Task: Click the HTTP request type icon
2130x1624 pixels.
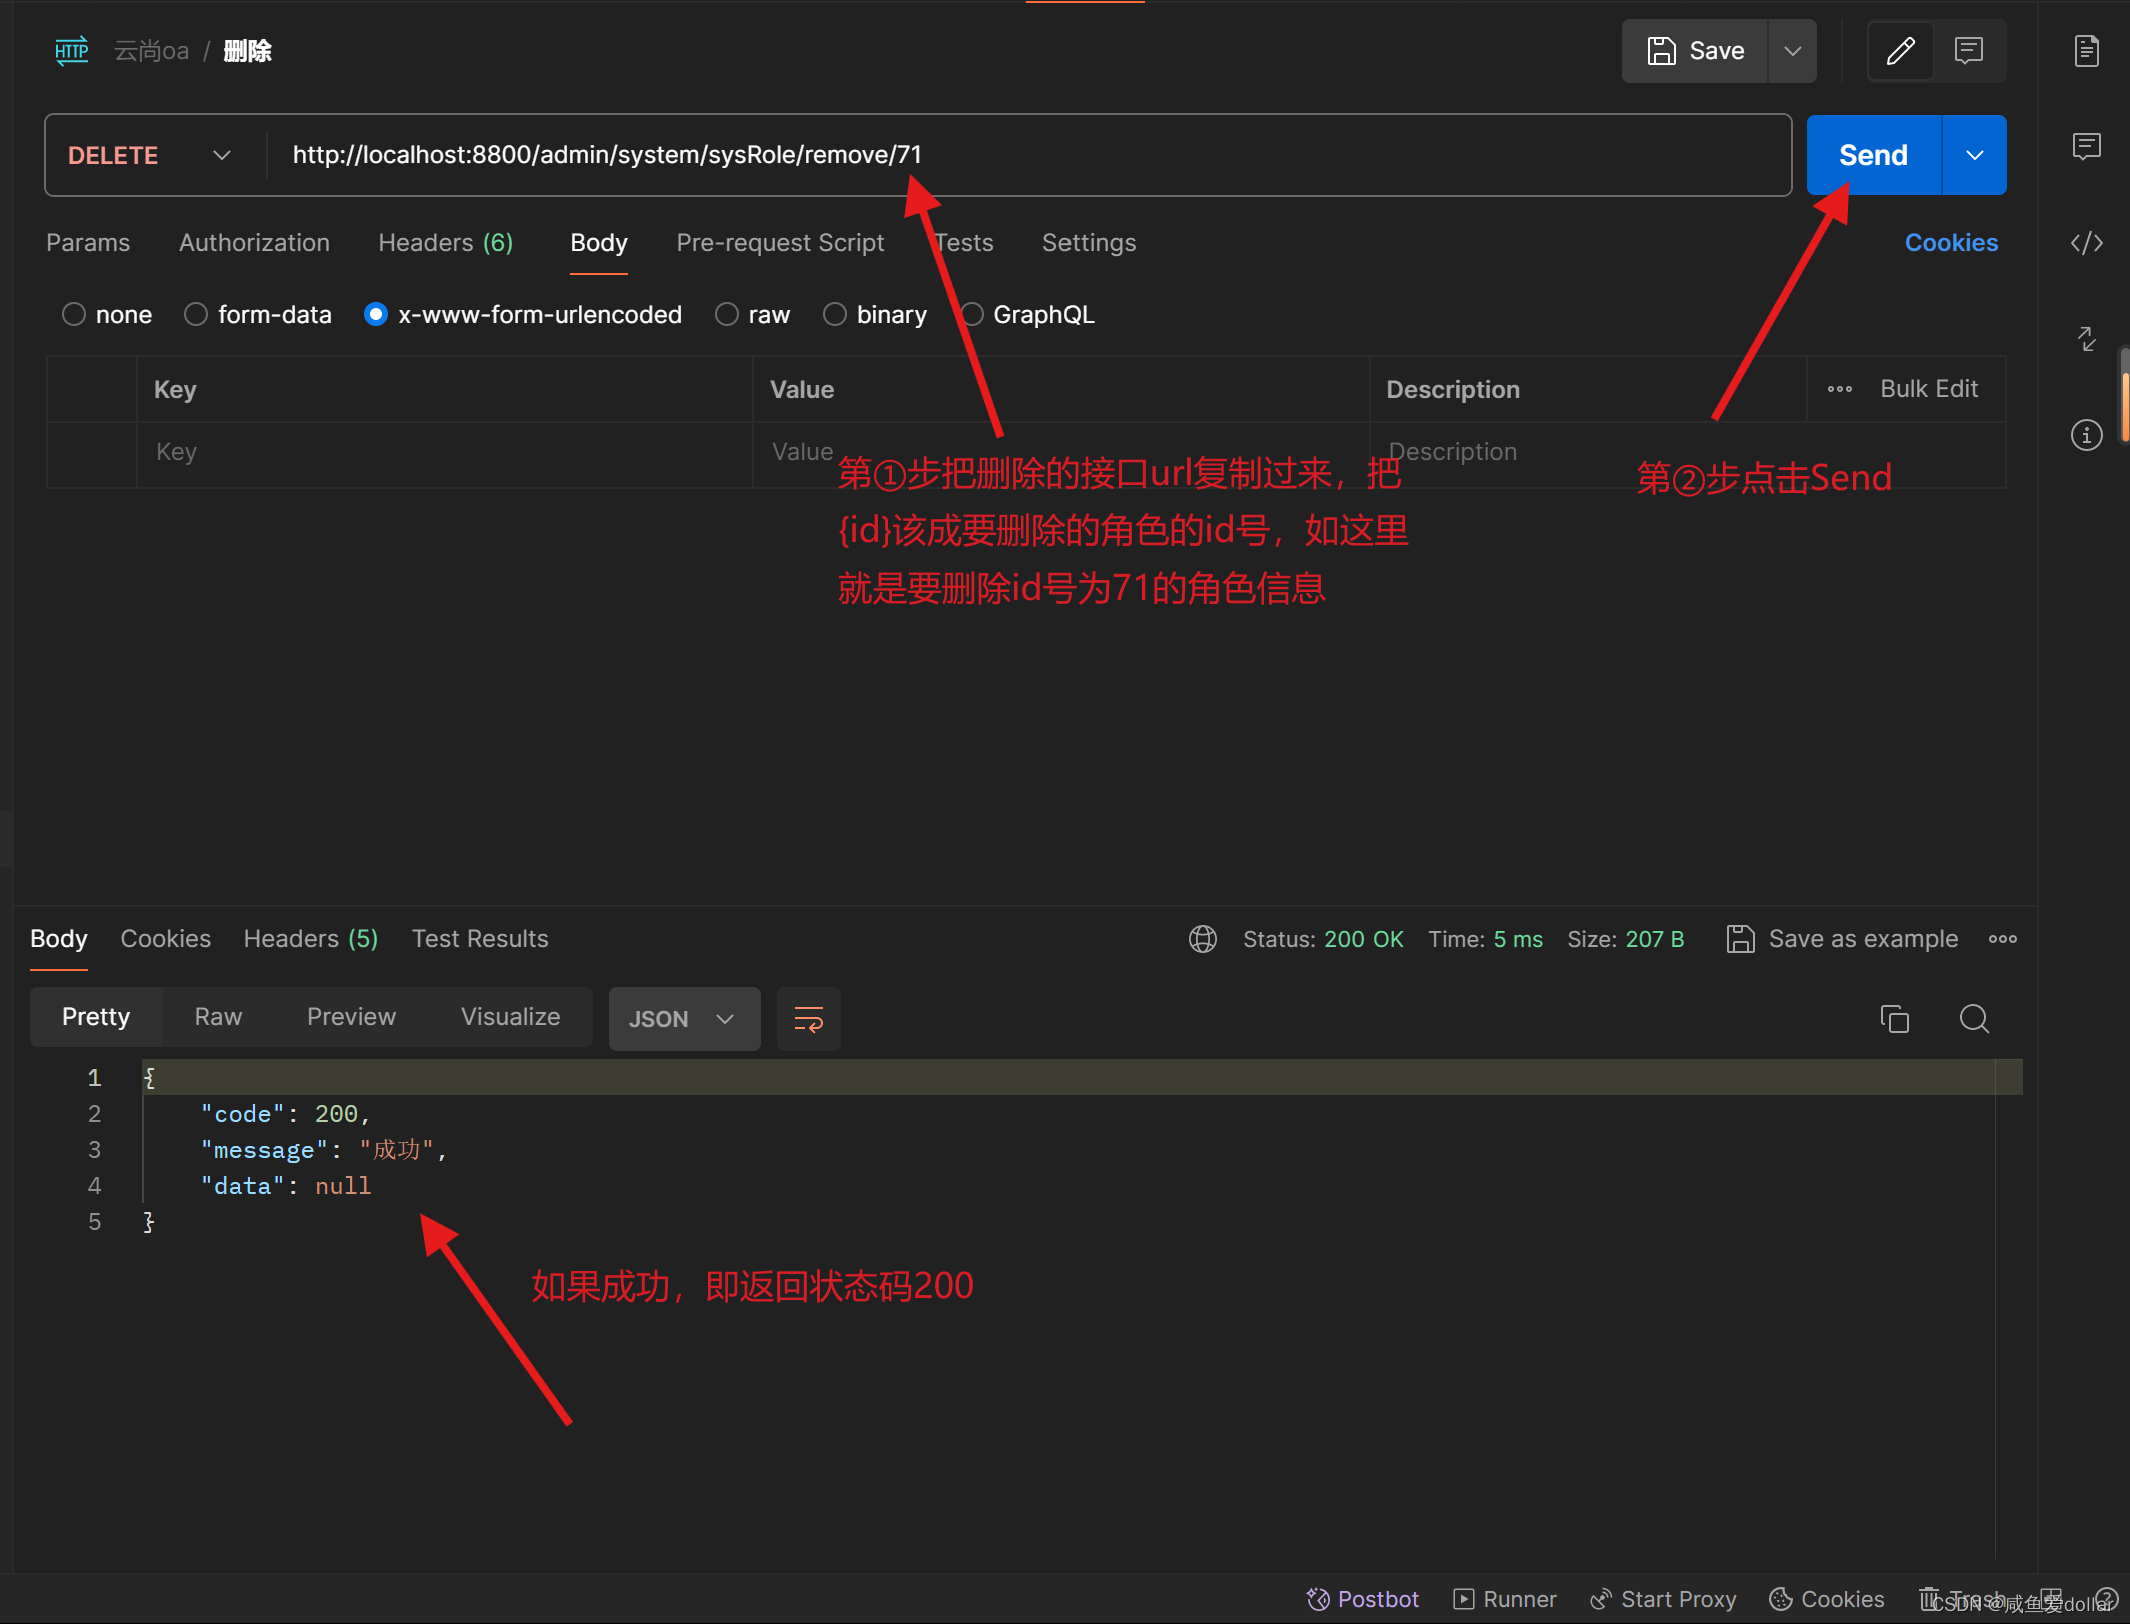Action: [x=71, y=51]
